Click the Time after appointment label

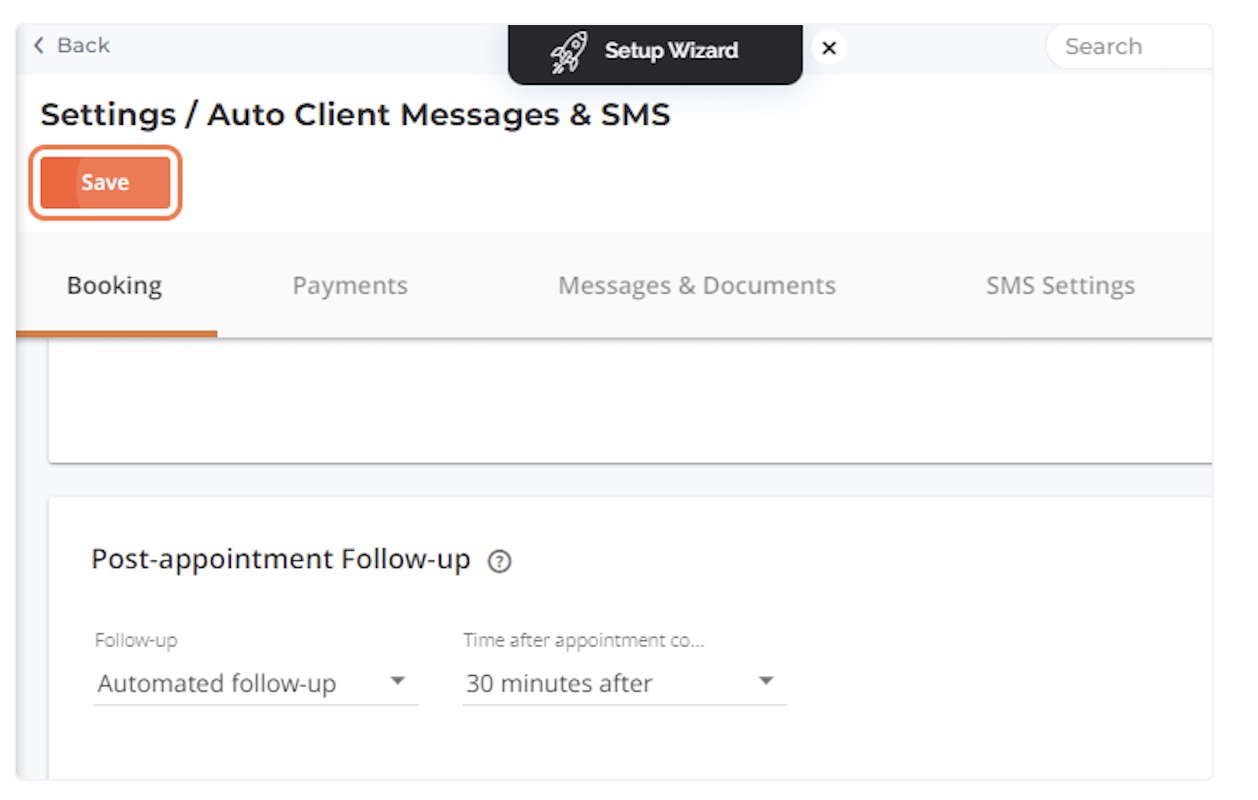(x=583, y=641)
